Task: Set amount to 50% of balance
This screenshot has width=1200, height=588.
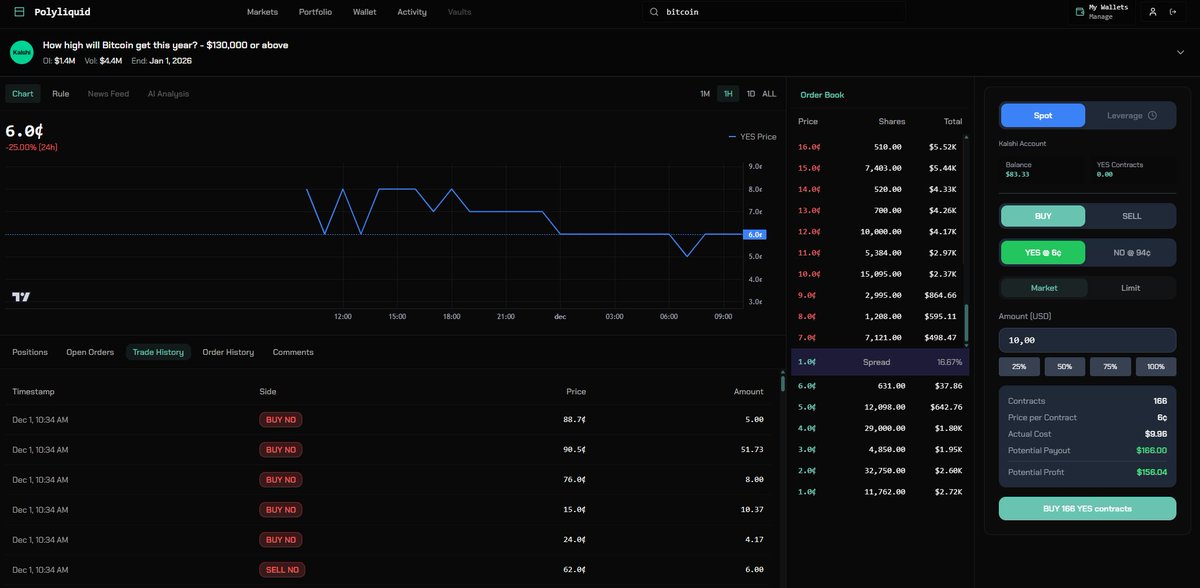Action: point(1065,367)
